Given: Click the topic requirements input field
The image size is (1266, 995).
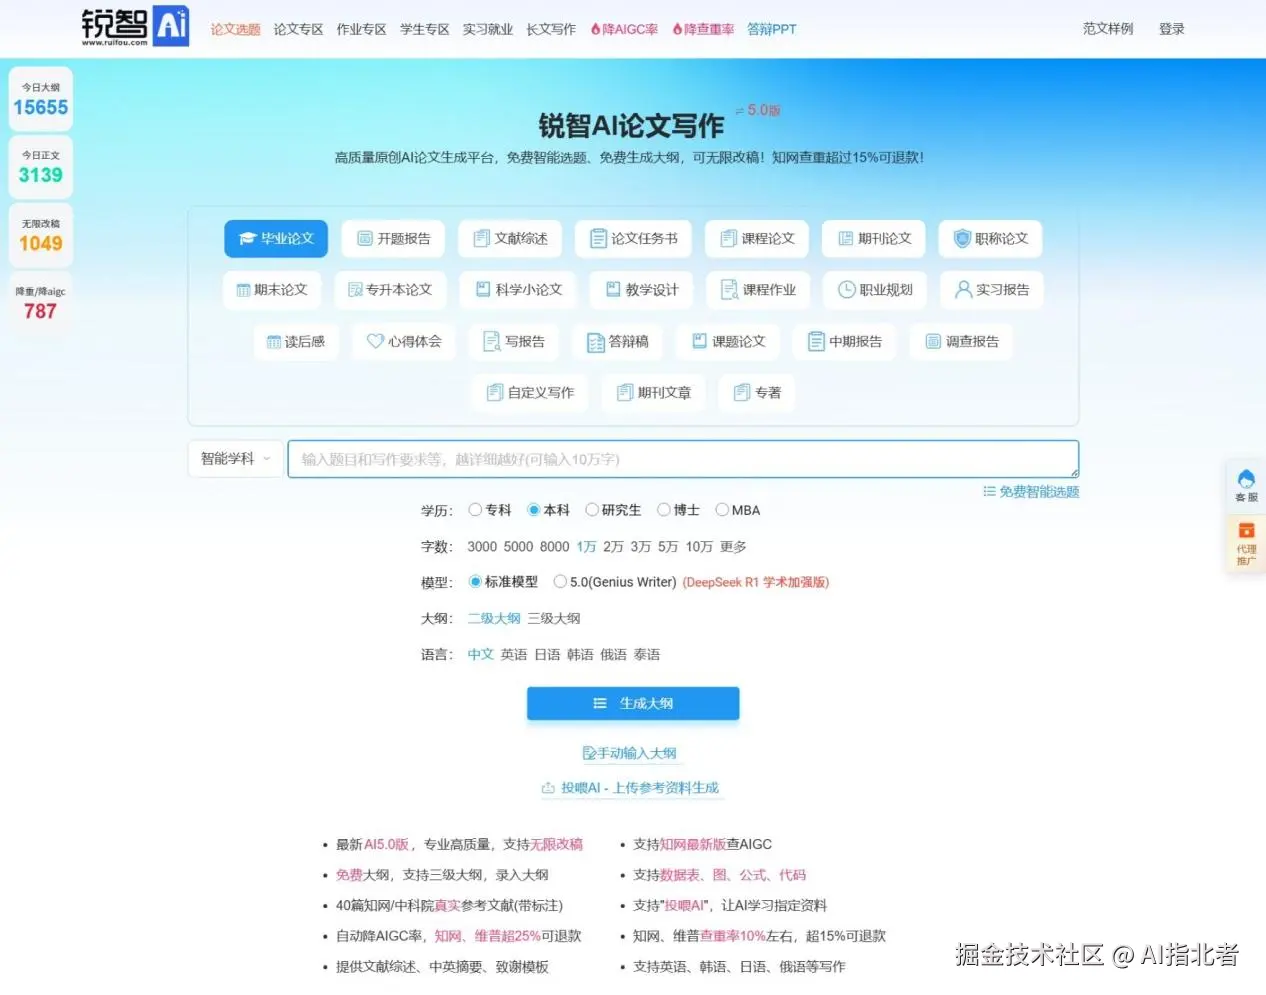Looking at the screenshot, I should [x=683, y=459].
